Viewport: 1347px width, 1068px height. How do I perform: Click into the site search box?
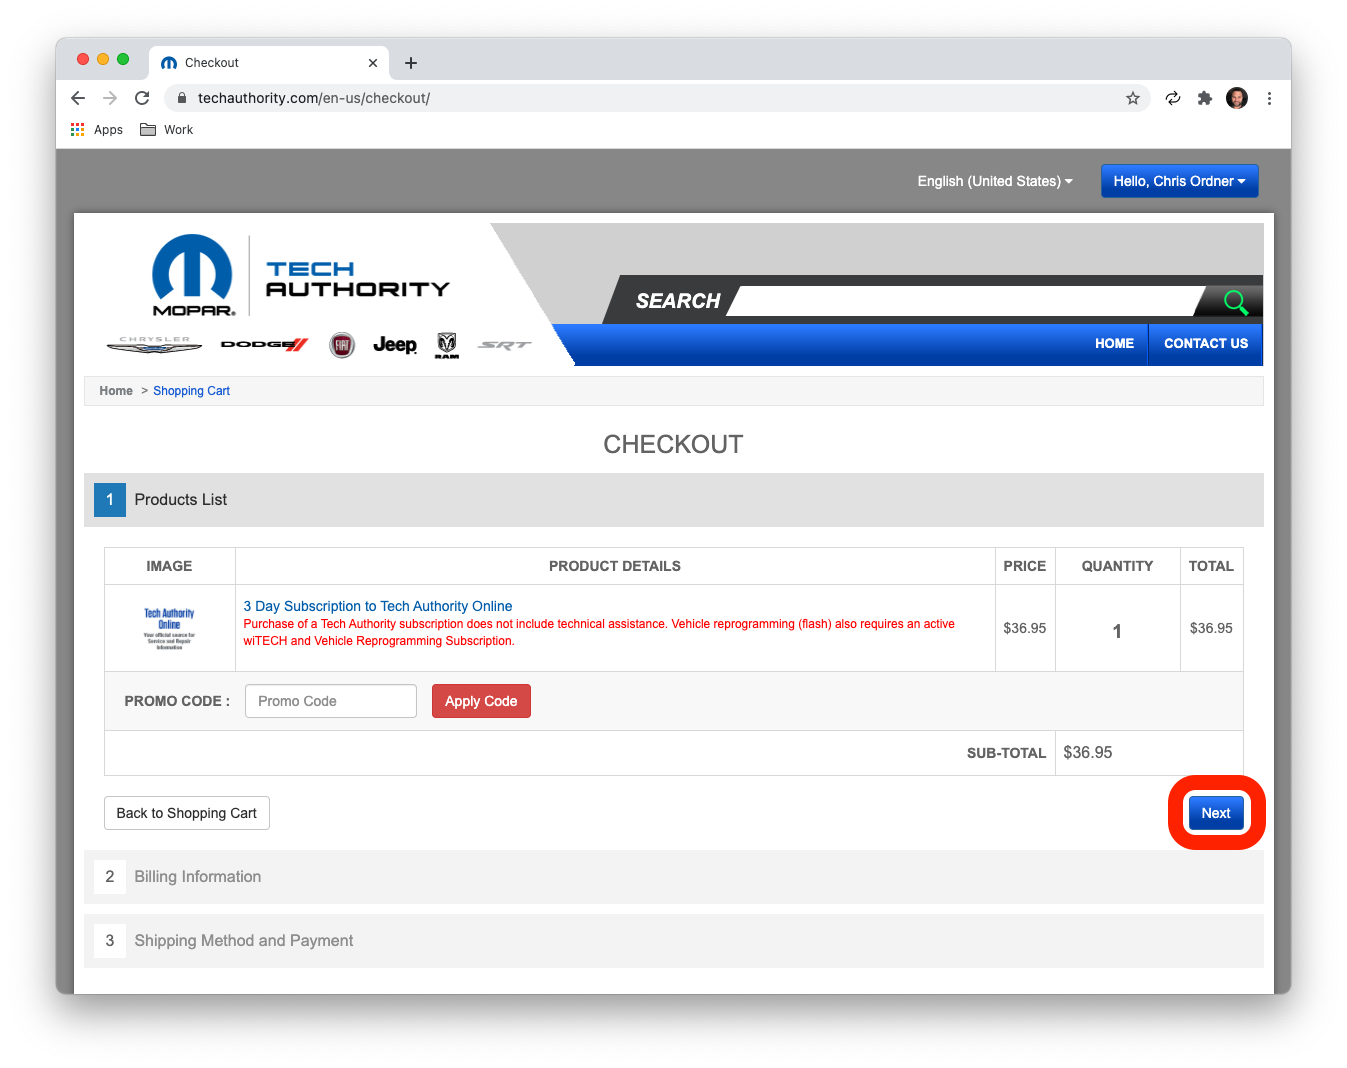[965, 301]
